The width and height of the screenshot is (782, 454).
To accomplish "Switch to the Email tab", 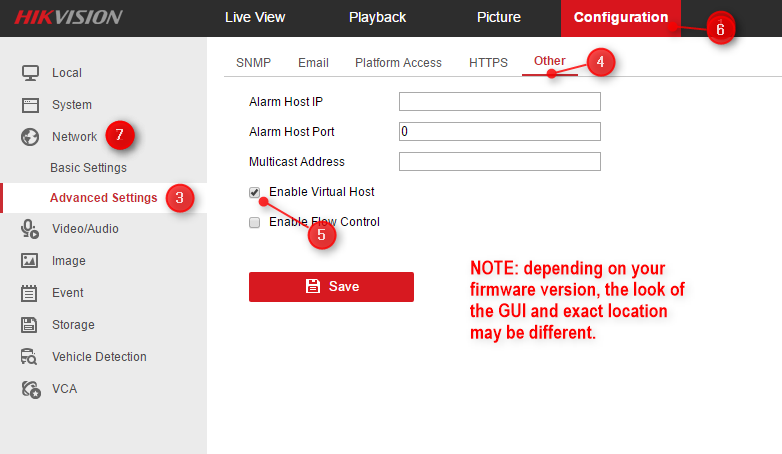I will [x=313, y=63].
